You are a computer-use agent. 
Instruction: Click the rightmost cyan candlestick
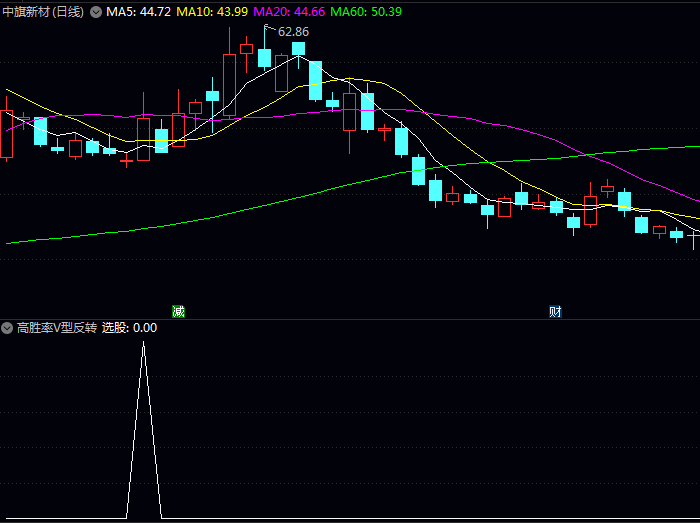(x=677, y=235)
